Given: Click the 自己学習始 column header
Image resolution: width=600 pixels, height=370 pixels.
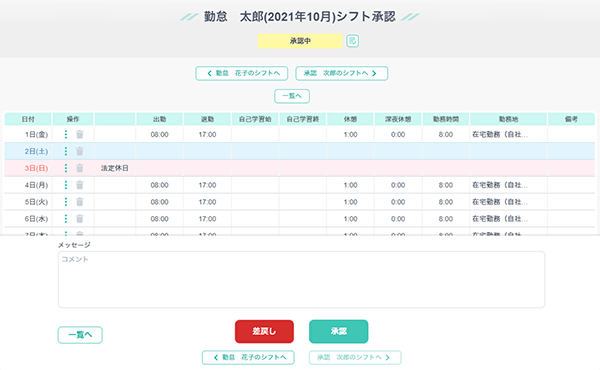Looking at the screenshot, I should point(255,119).
